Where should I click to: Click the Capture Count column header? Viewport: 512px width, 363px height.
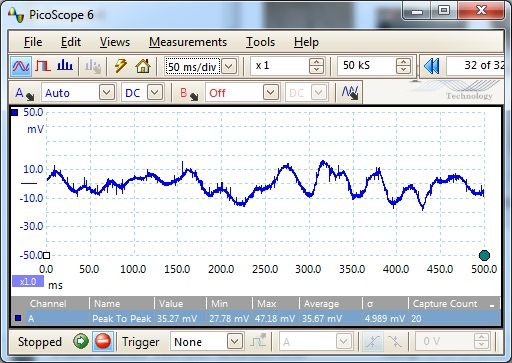pyautogui.click(x=445, y=304)
